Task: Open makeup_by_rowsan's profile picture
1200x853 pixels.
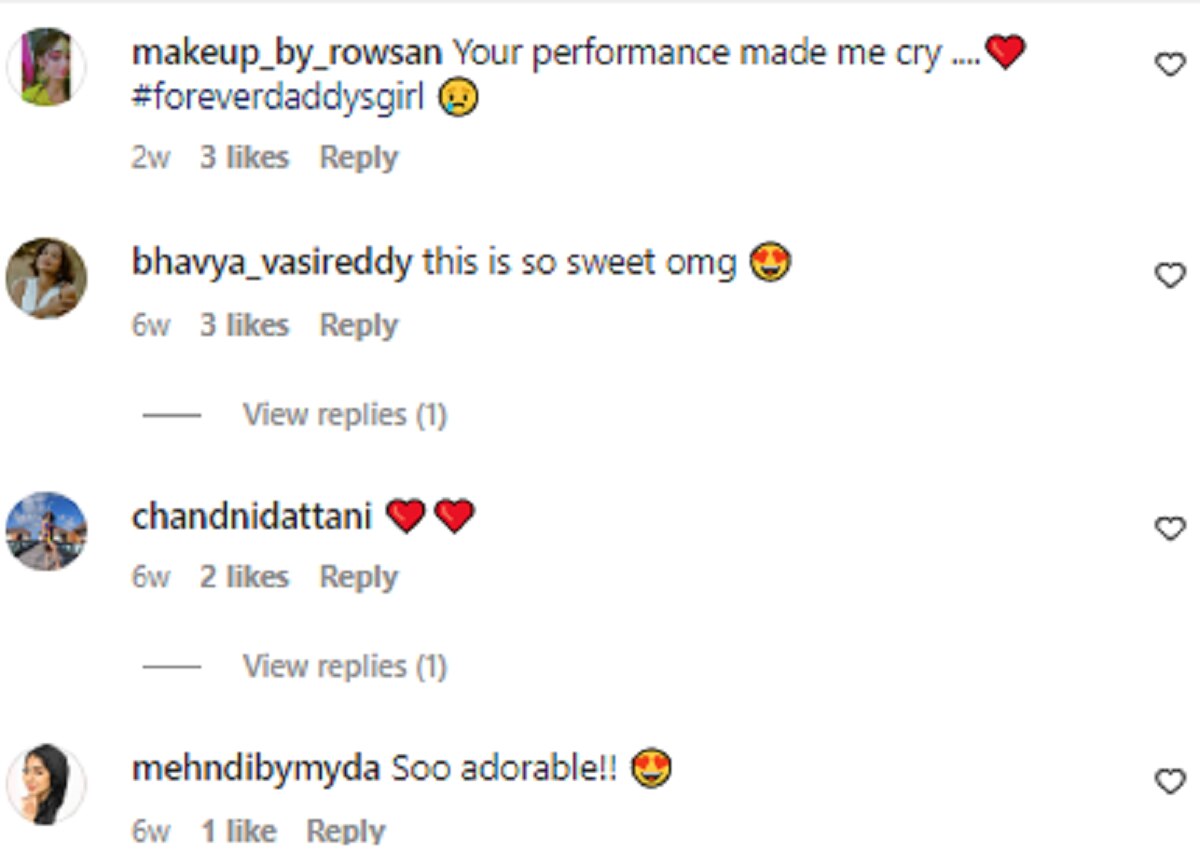Action: coord(46,67)
